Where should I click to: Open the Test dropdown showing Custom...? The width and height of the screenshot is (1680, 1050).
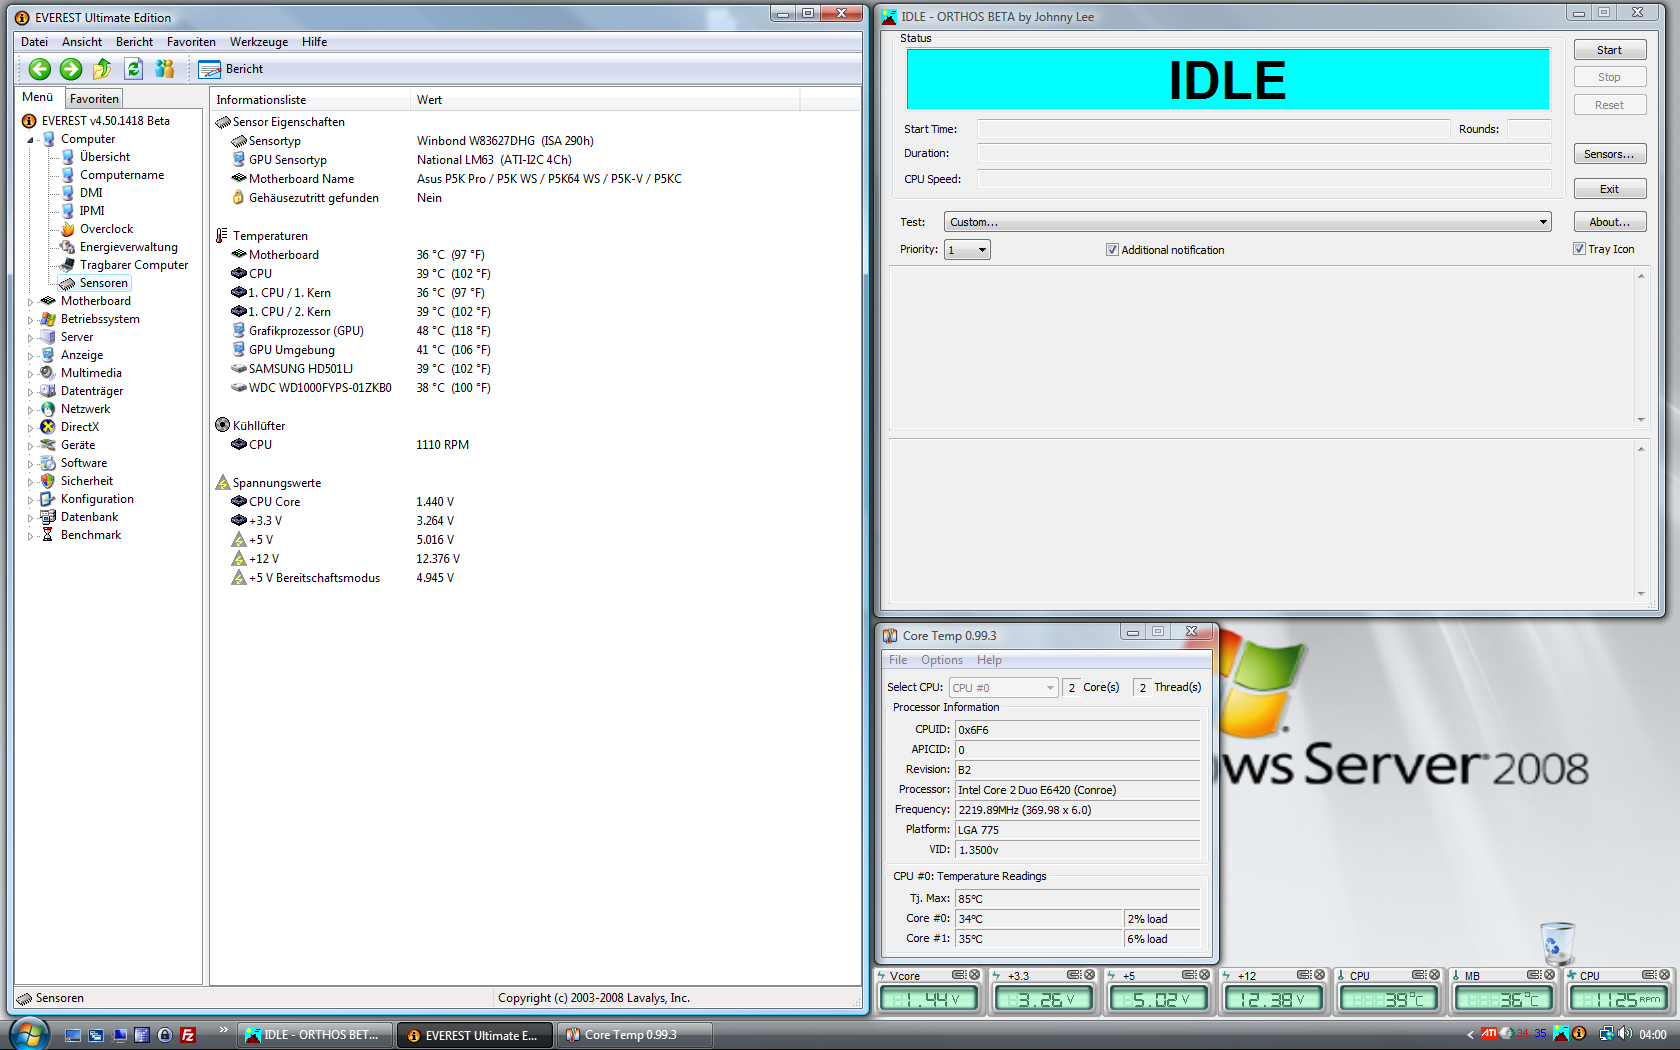[1248, 222]
